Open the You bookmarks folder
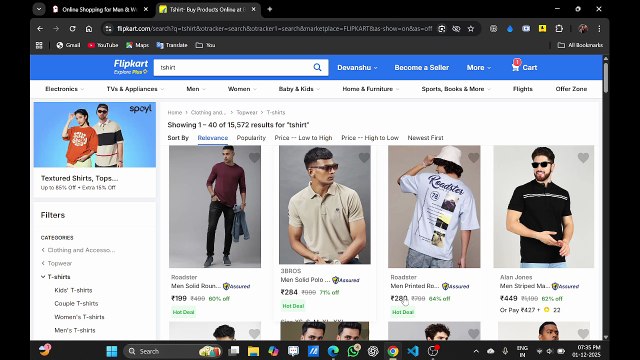 coord(205,45)
